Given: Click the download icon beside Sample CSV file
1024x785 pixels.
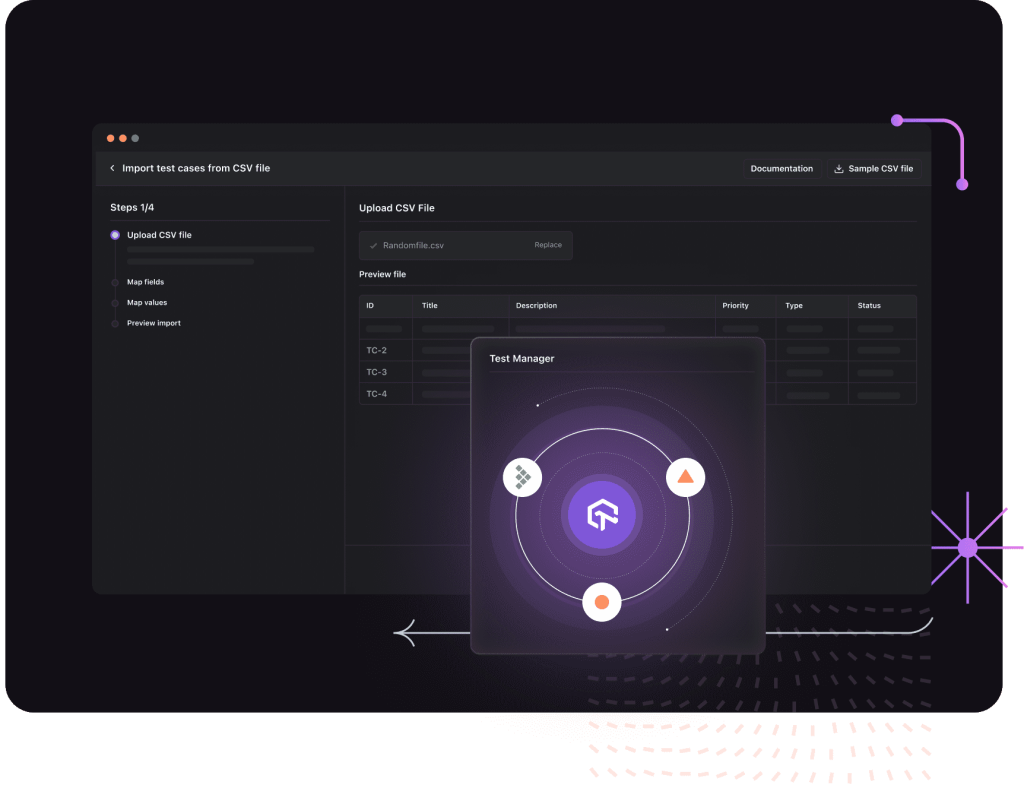Looking at the screenshot, I should click(x=839, y=168).
